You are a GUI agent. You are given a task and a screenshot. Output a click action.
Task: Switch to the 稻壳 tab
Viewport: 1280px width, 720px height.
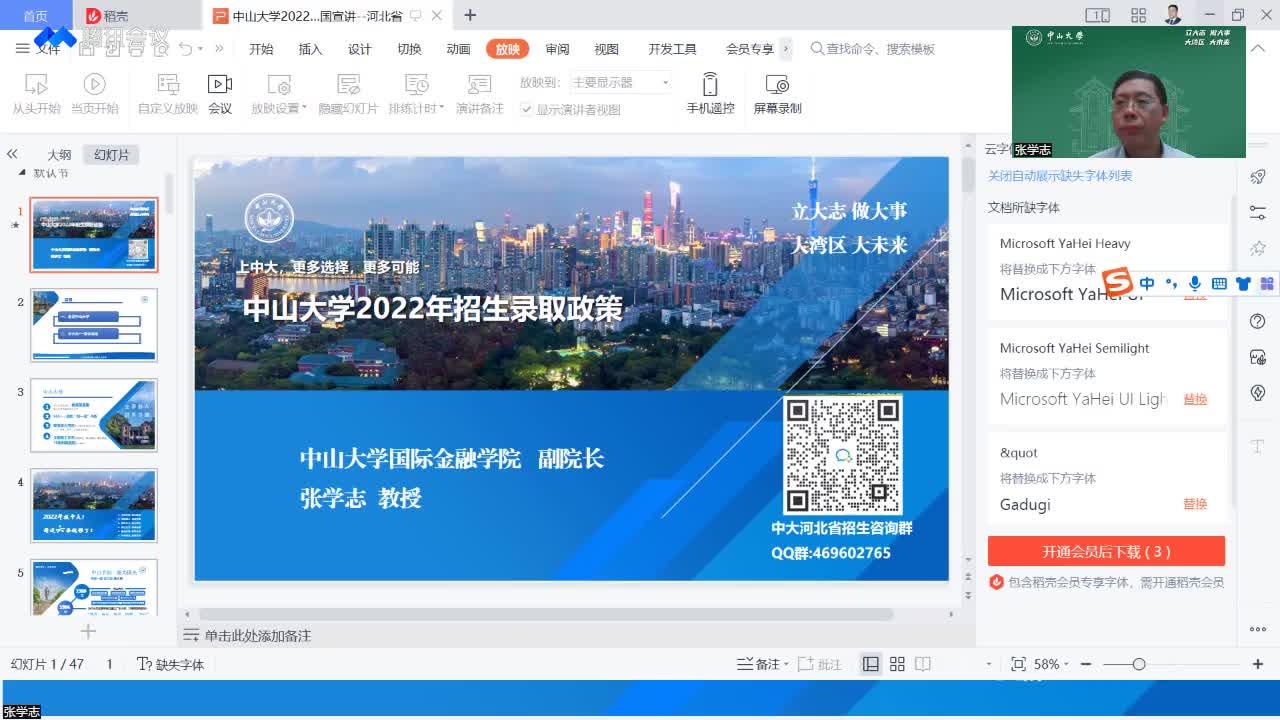point(108,15)
